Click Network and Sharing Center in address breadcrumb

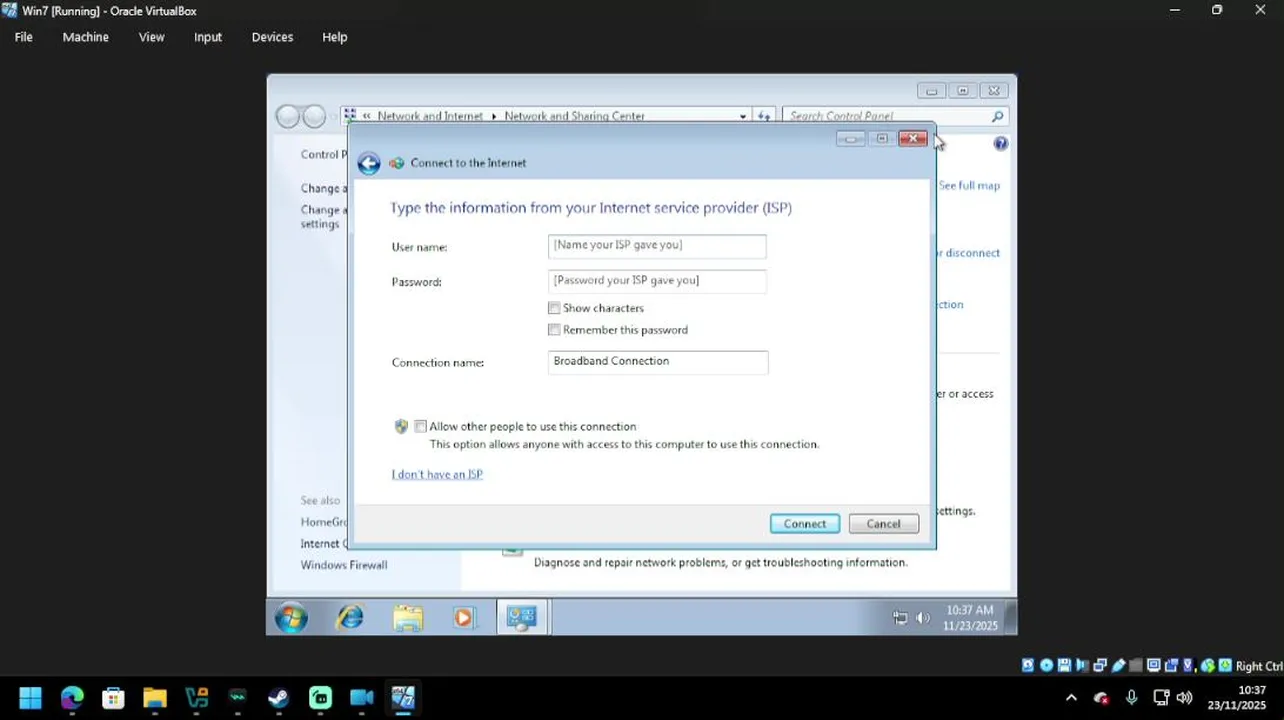(575, 116)
